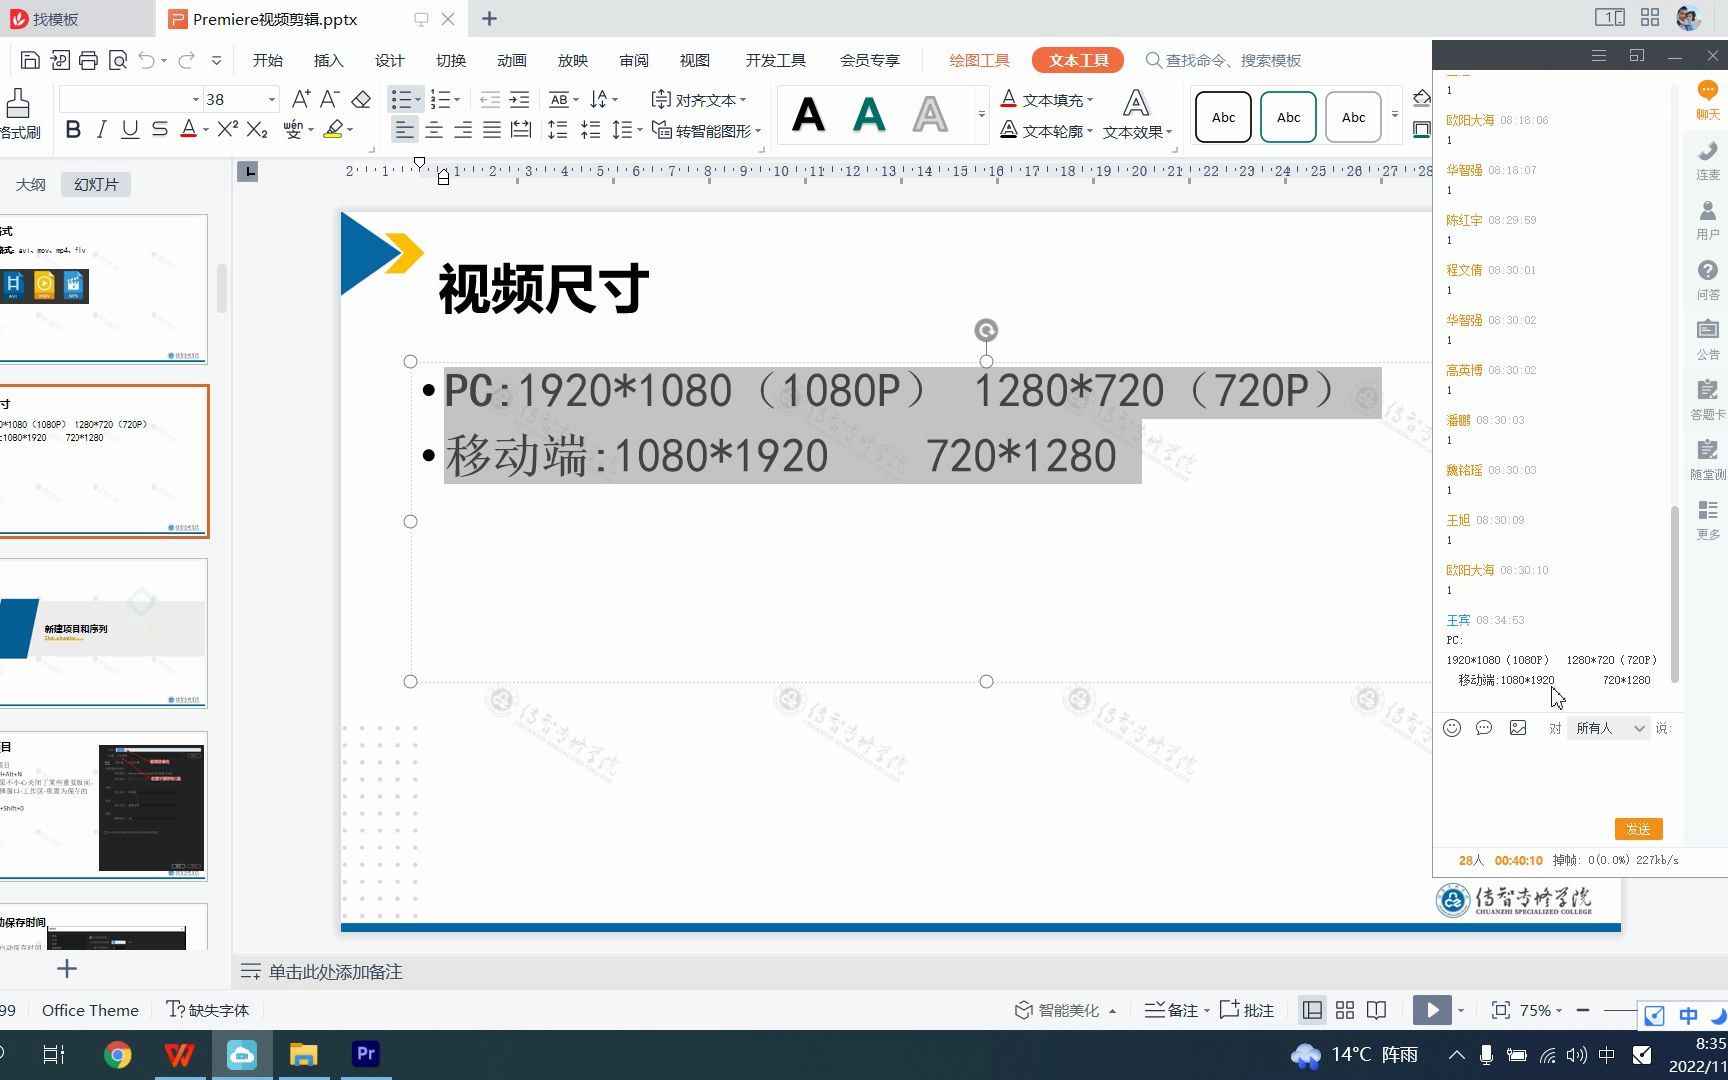Viewport: 1728px width, 1080px height.
Task: Switch to the 动画 ribbon tab
Action: [x=511, y=60]
